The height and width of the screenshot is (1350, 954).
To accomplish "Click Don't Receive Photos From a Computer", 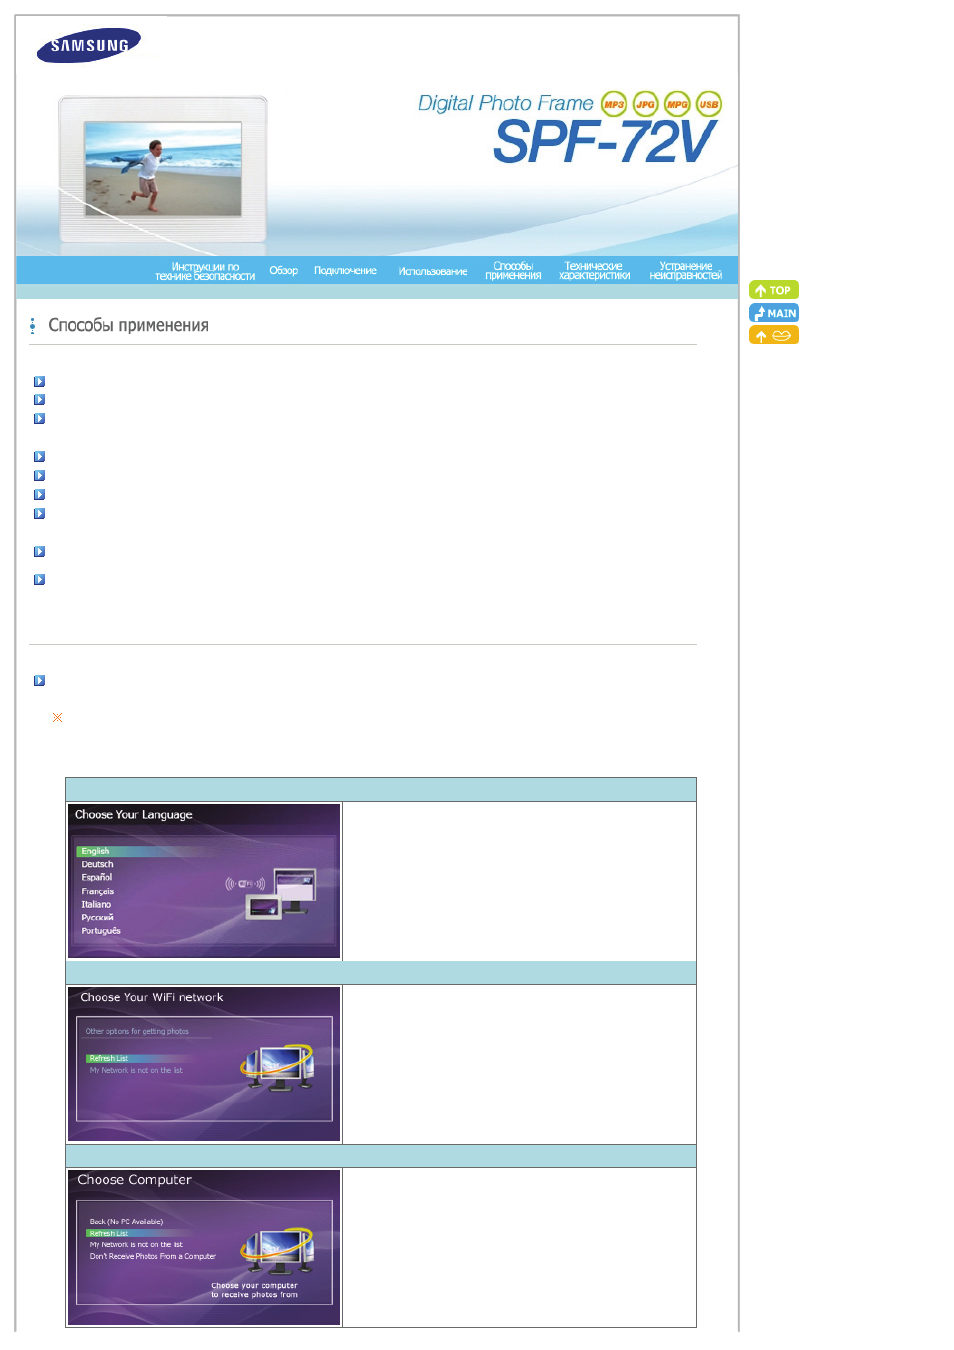I will tap(152, 1256).
